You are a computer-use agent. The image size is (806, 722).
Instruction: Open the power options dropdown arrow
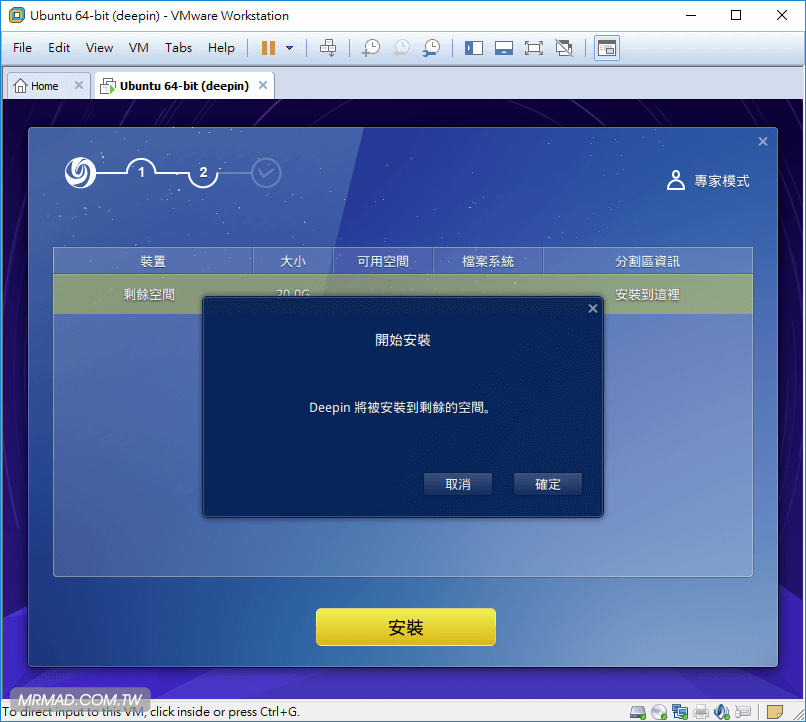pos(290,48)
